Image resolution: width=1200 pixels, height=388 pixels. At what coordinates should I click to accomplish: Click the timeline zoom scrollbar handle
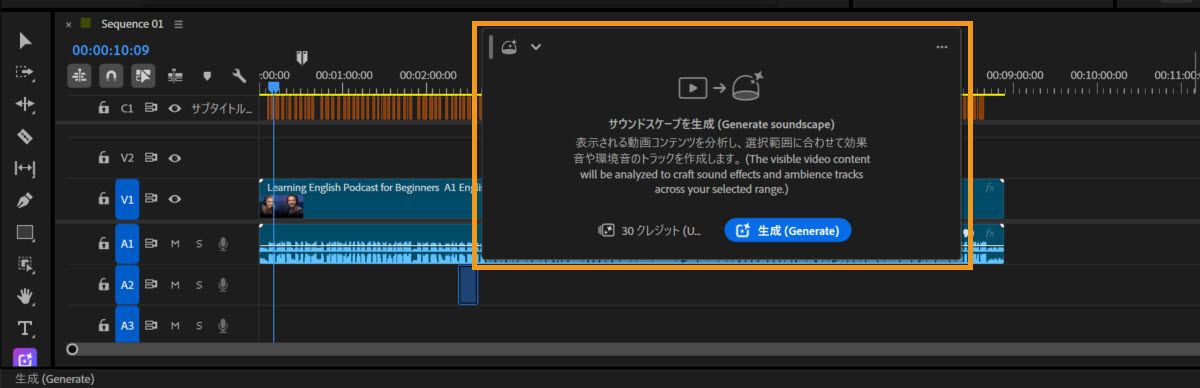pyautogui.click(x=72, y=349)
